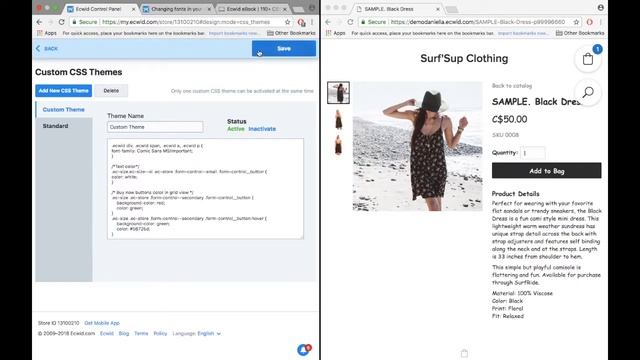This screenshot has width=640, height=360.
Task: Select the third product thumbnail
Action: tap(338, 145)
